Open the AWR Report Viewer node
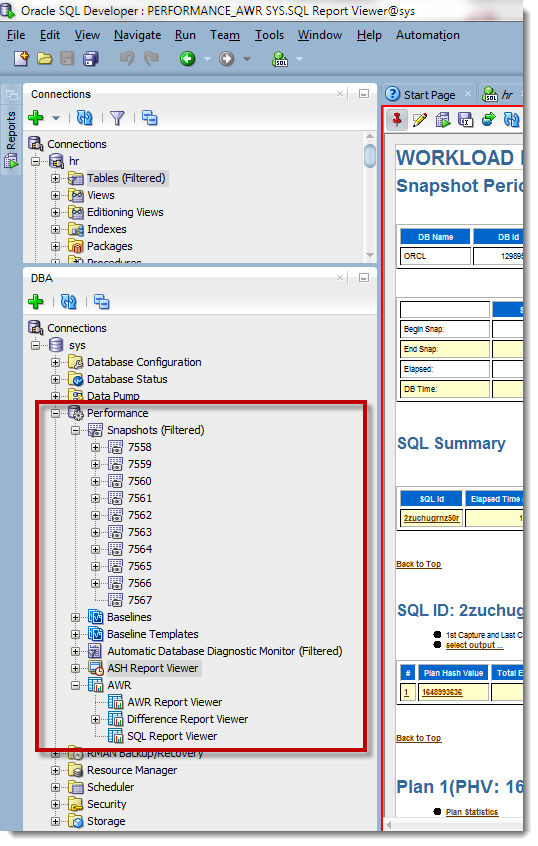 pyautogui.click(x=174, y=702)
